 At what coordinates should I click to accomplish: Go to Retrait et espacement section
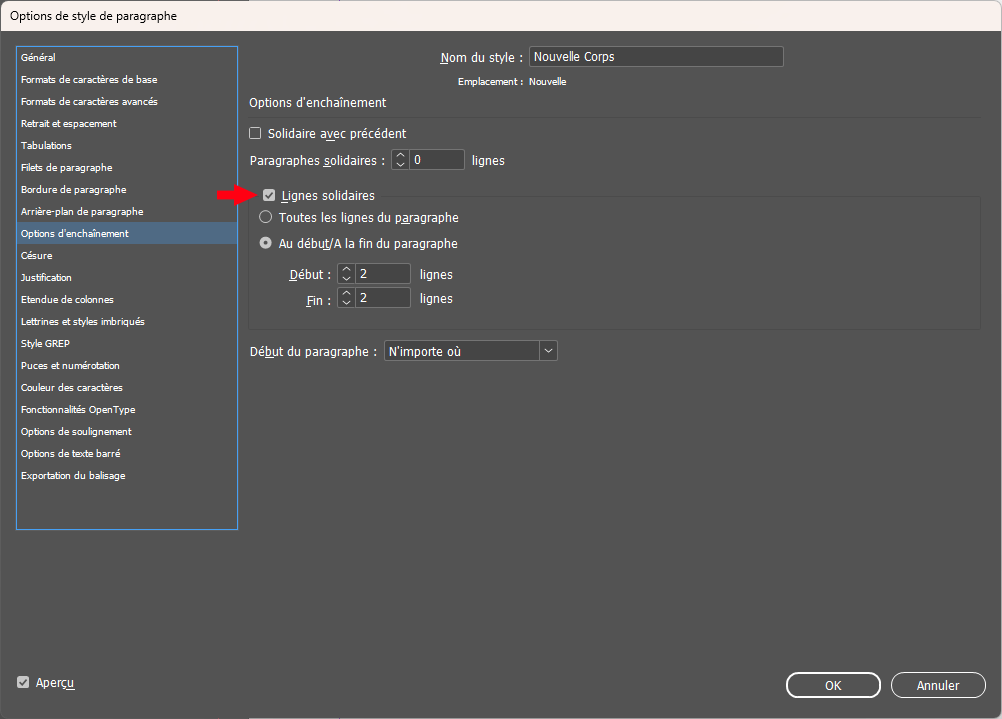point(69,124)
